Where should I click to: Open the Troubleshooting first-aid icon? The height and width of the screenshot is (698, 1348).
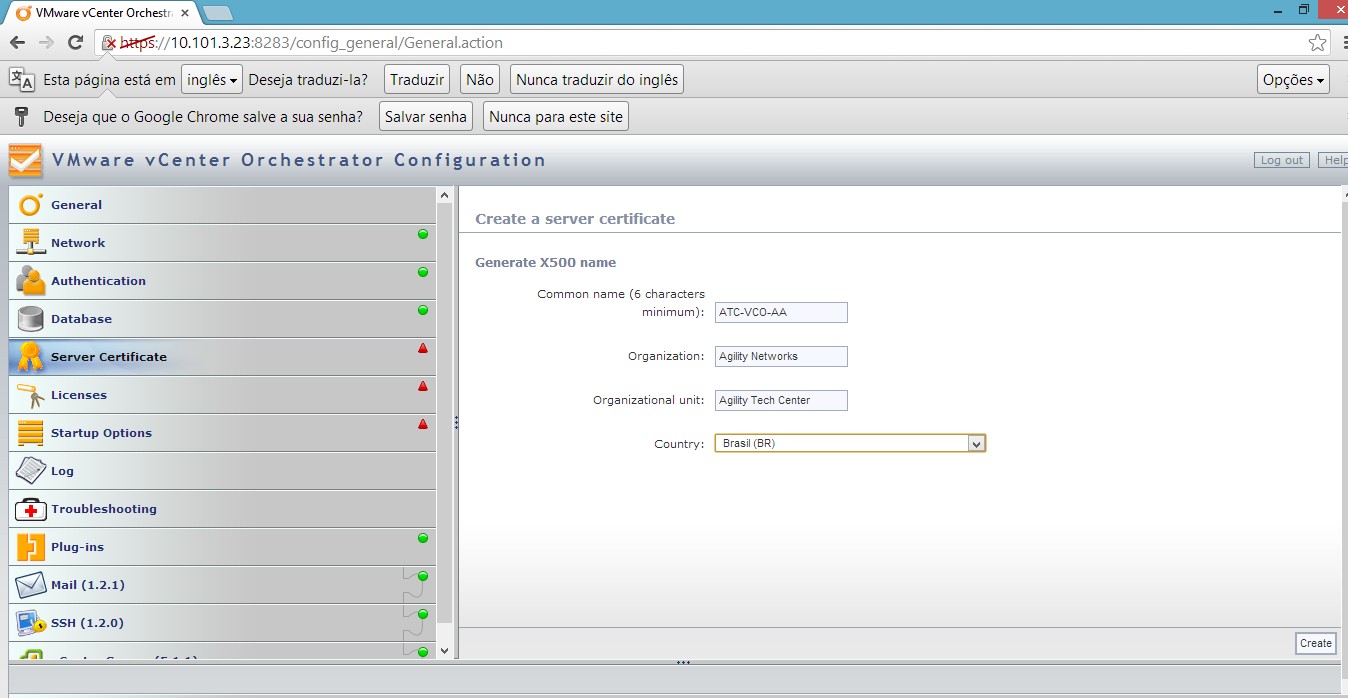[x=31, y=509]
